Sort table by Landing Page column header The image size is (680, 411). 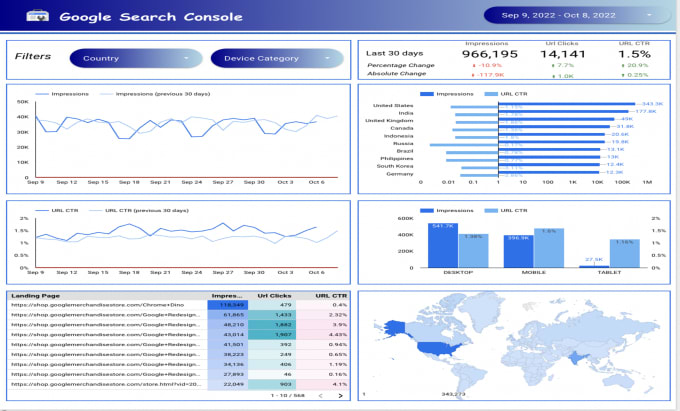click(x=36, y=296)
